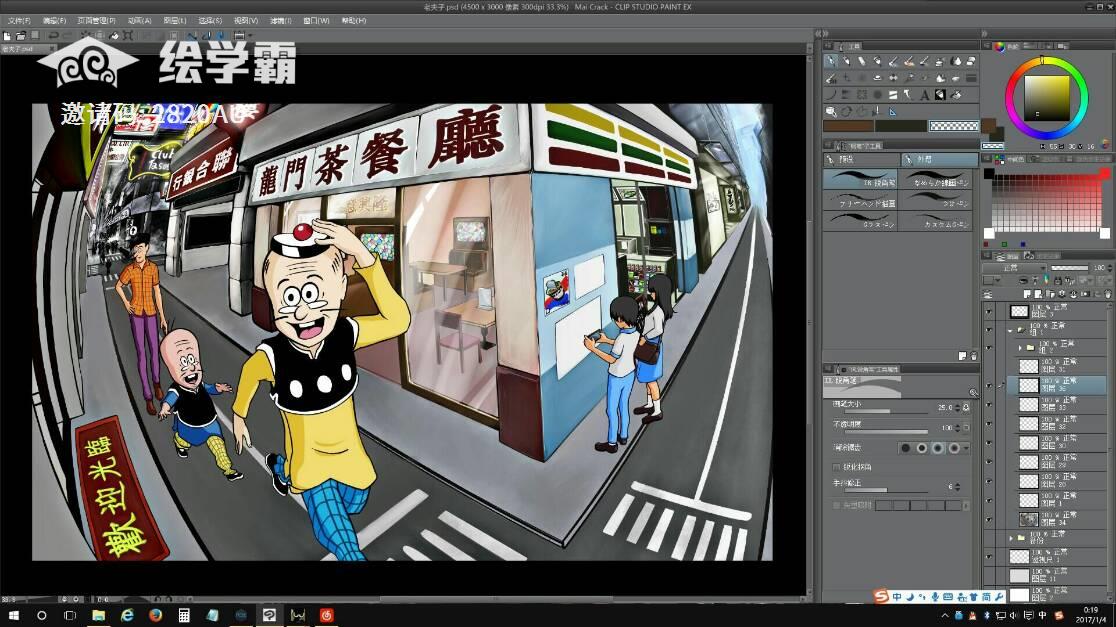This screenshot has width=1116, height=627.
Task: Toggle the disabled checkbox at tool property bottom
Action: [836, 505]
